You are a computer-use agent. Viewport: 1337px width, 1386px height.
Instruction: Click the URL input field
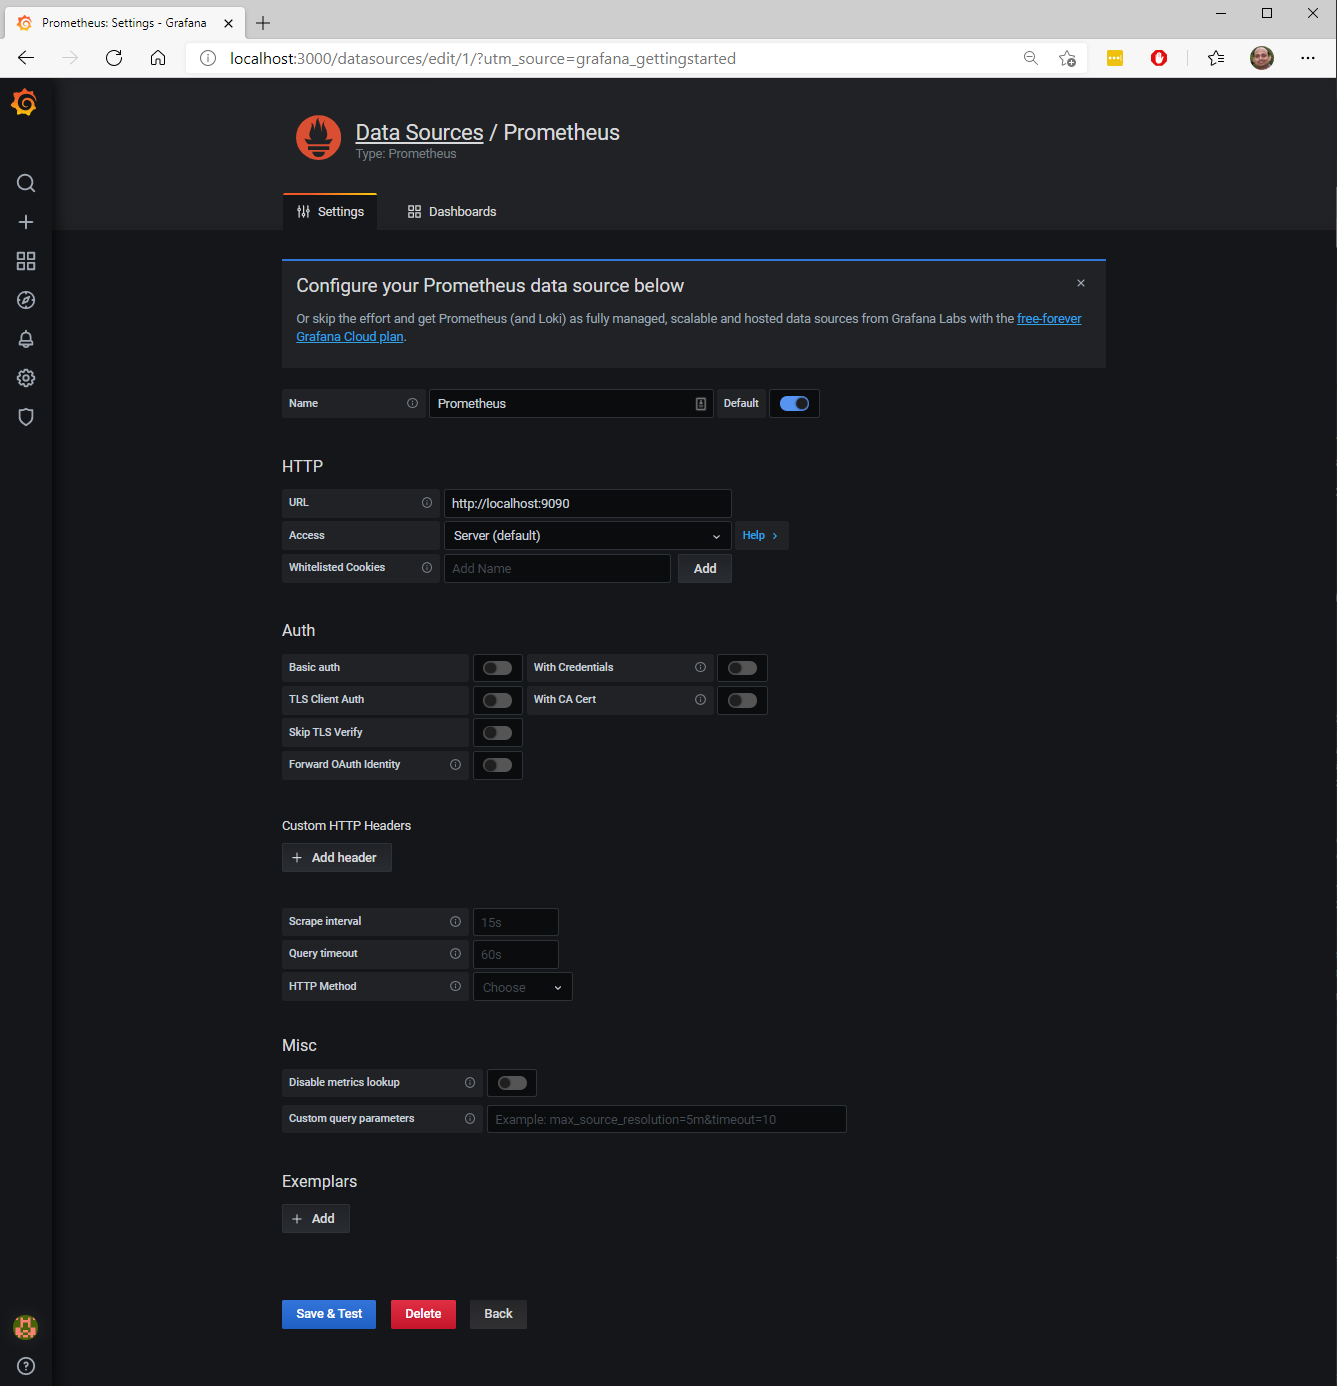click(x=587, y=503)
